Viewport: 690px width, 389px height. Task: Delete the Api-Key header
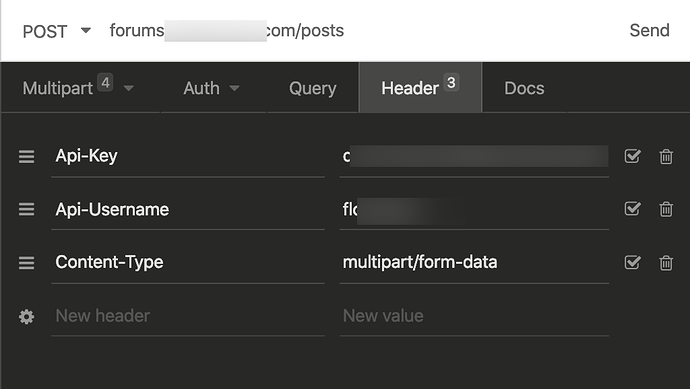click(x=666, y=156)
